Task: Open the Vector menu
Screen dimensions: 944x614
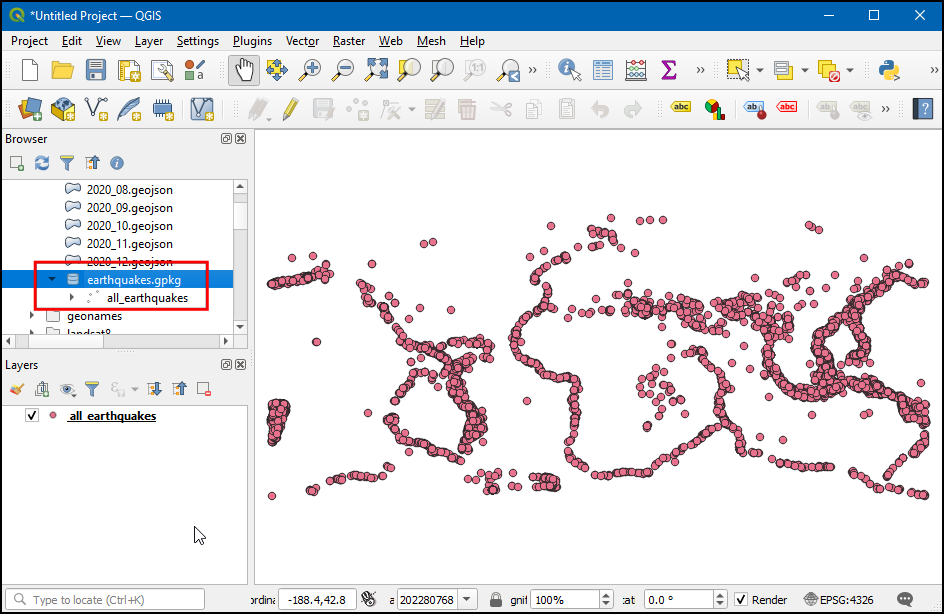Action: pos(302,41)
